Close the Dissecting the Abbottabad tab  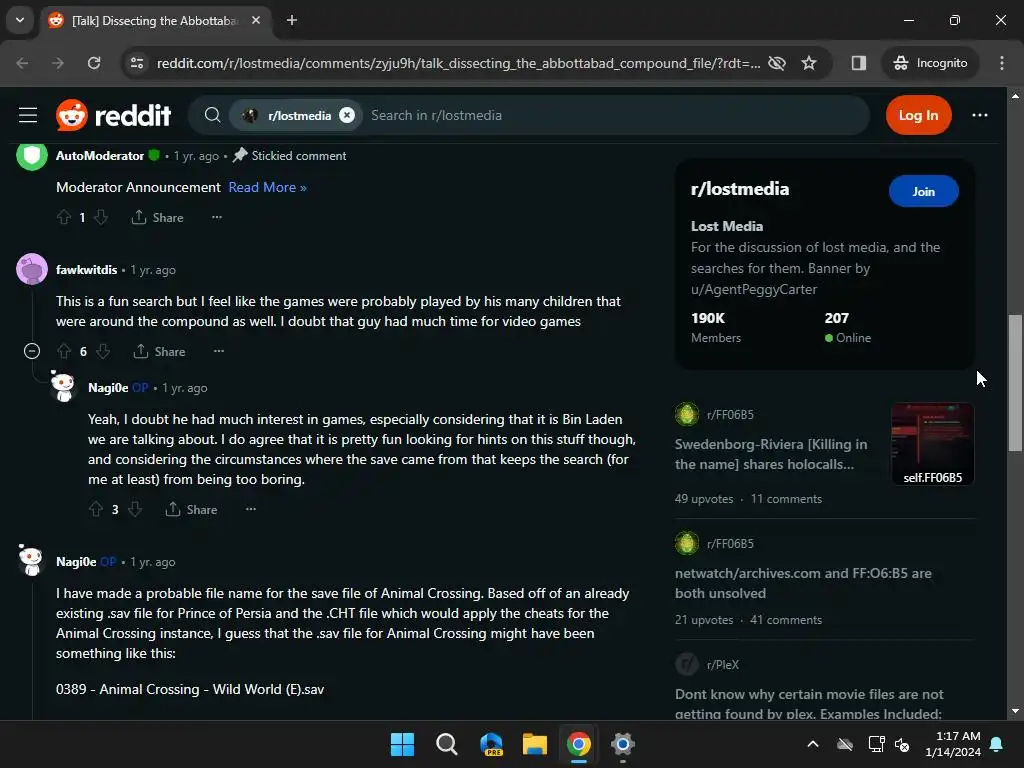click(256, 21)
